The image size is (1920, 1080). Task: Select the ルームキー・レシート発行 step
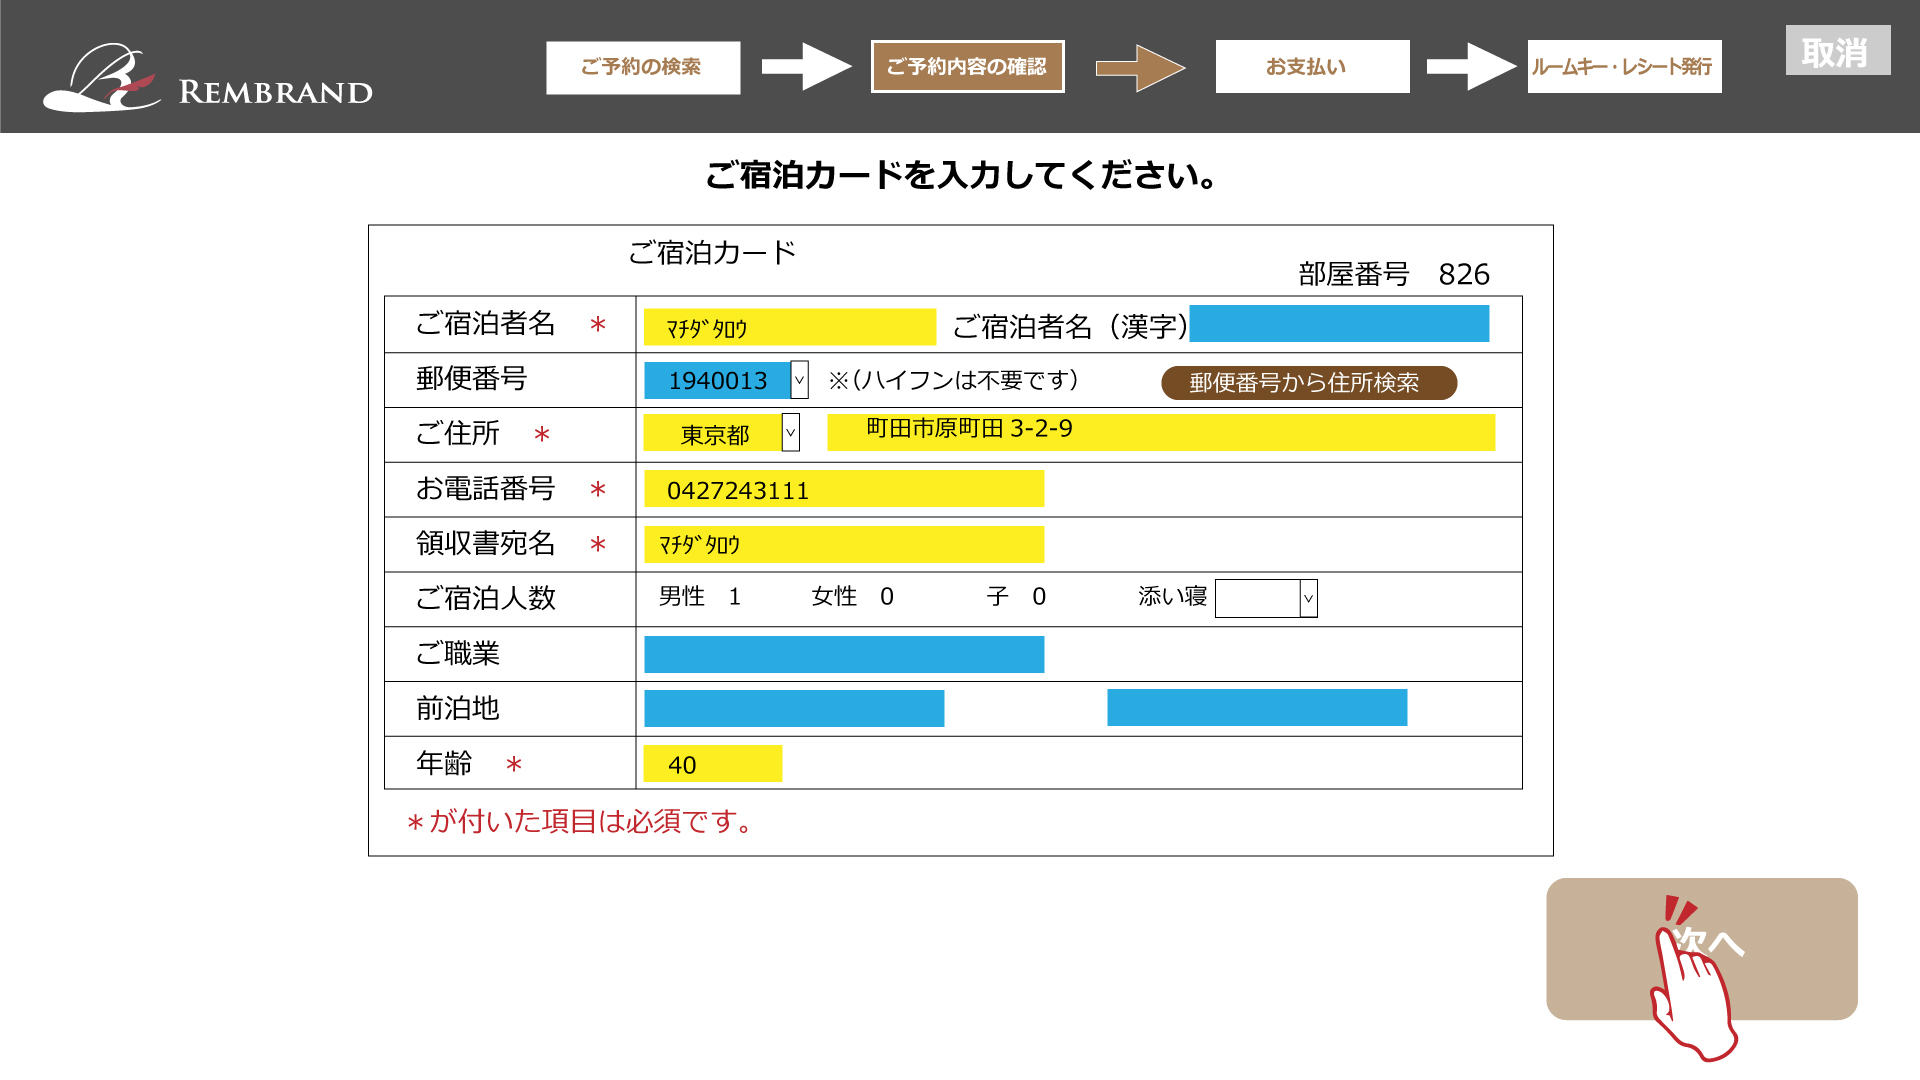click(x=1624, y=66)
